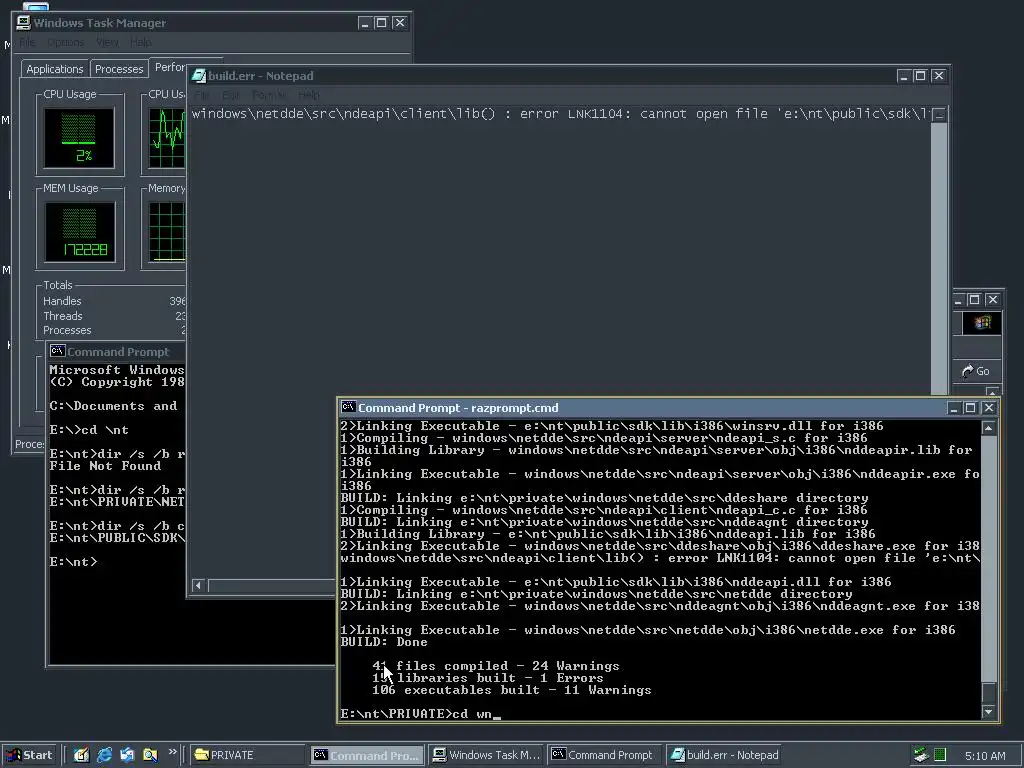This screenshot has width=1024, height=768.
Task: Click the Notepad vertical scrollbar track
Action: coord(939,258)
